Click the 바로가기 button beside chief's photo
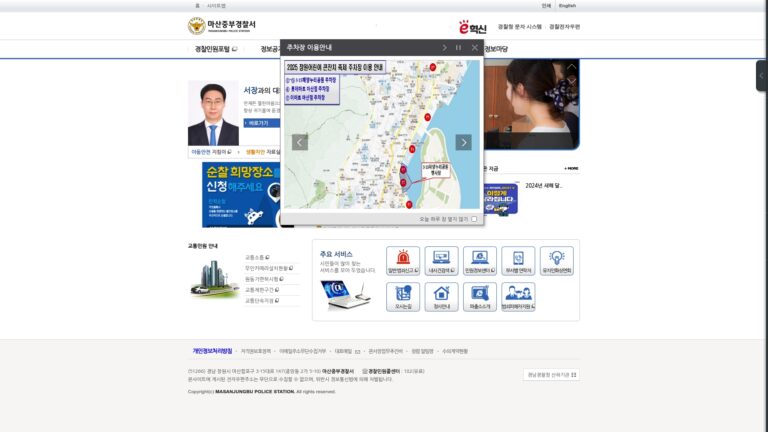 coord(262,123)
